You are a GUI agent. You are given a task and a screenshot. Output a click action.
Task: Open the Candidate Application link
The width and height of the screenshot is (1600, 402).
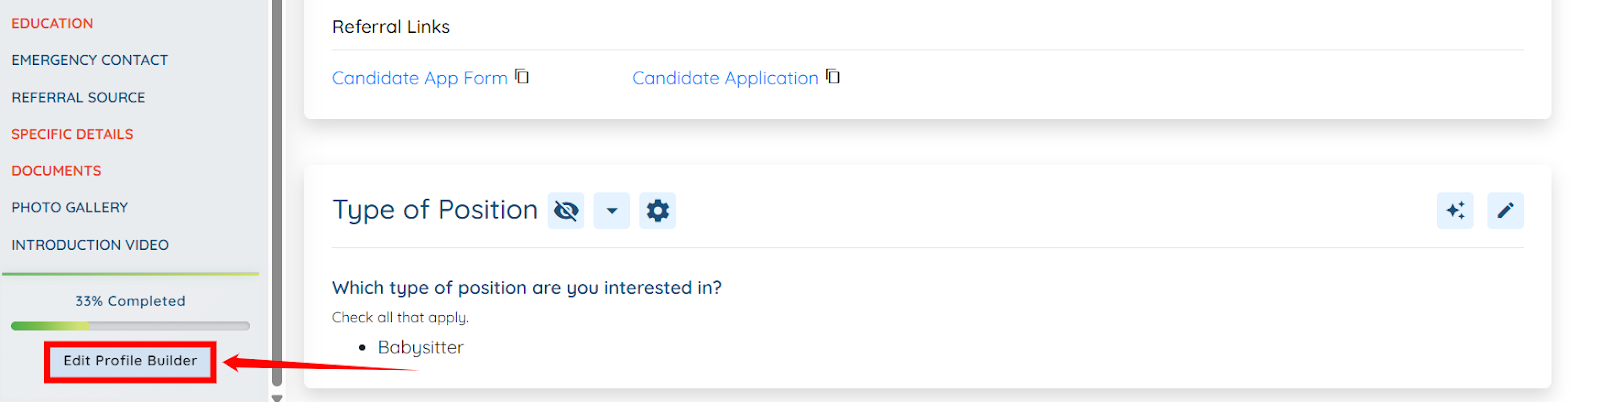coord(725,78)
